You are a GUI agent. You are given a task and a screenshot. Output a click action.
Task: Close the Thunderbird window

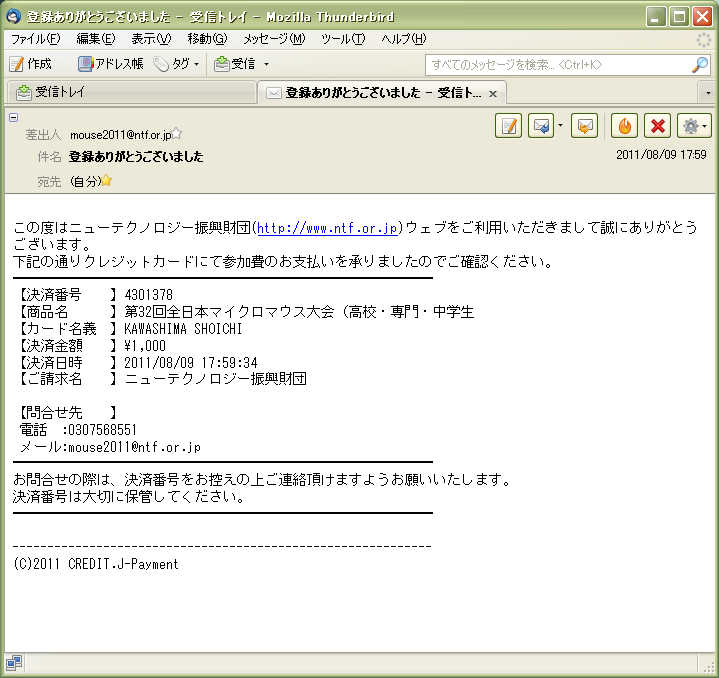[x=702, y=17]
